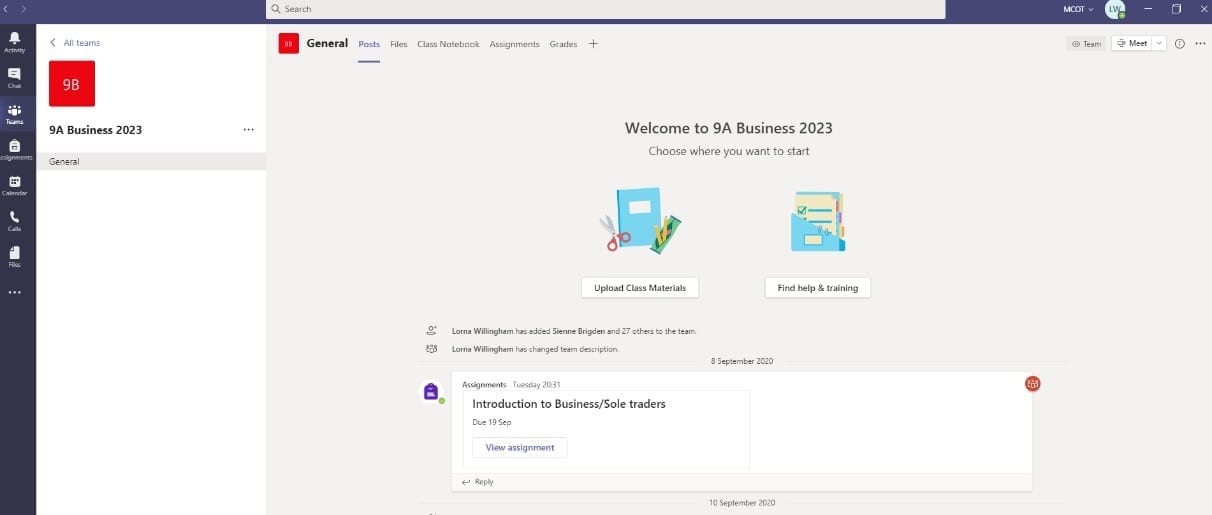Image resolution: width=1212 pixels, height=515 pixels.
Task: Click the Assignments app avatar on post
Action: pyautogui.click(x=431, y=391)
